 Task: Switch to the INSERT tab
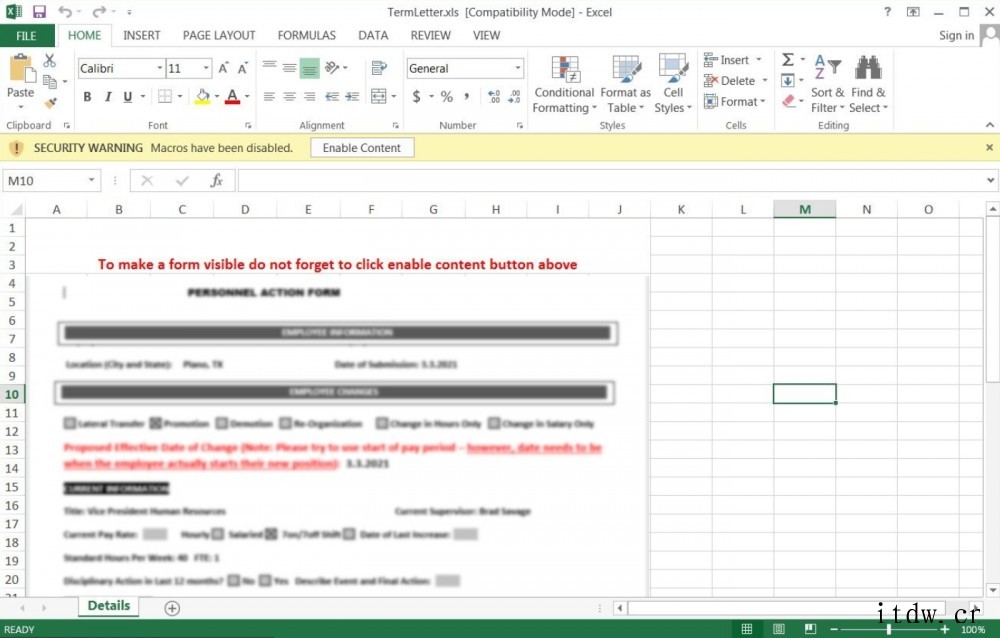tap(142, 36)
